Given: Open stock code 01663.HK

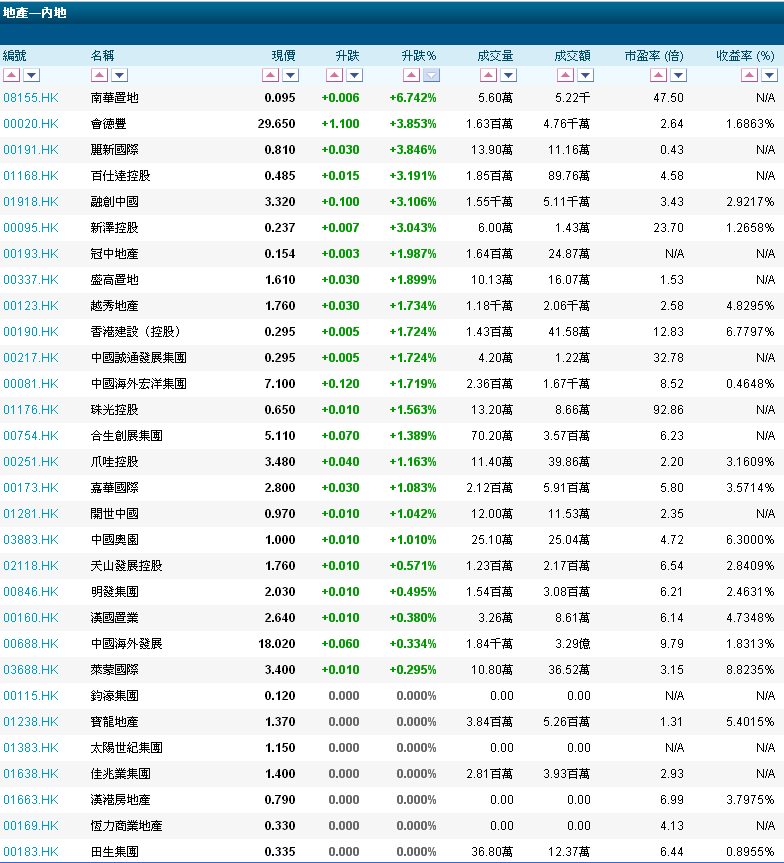Looking at the screenshot, I should [x=31, y=800].
